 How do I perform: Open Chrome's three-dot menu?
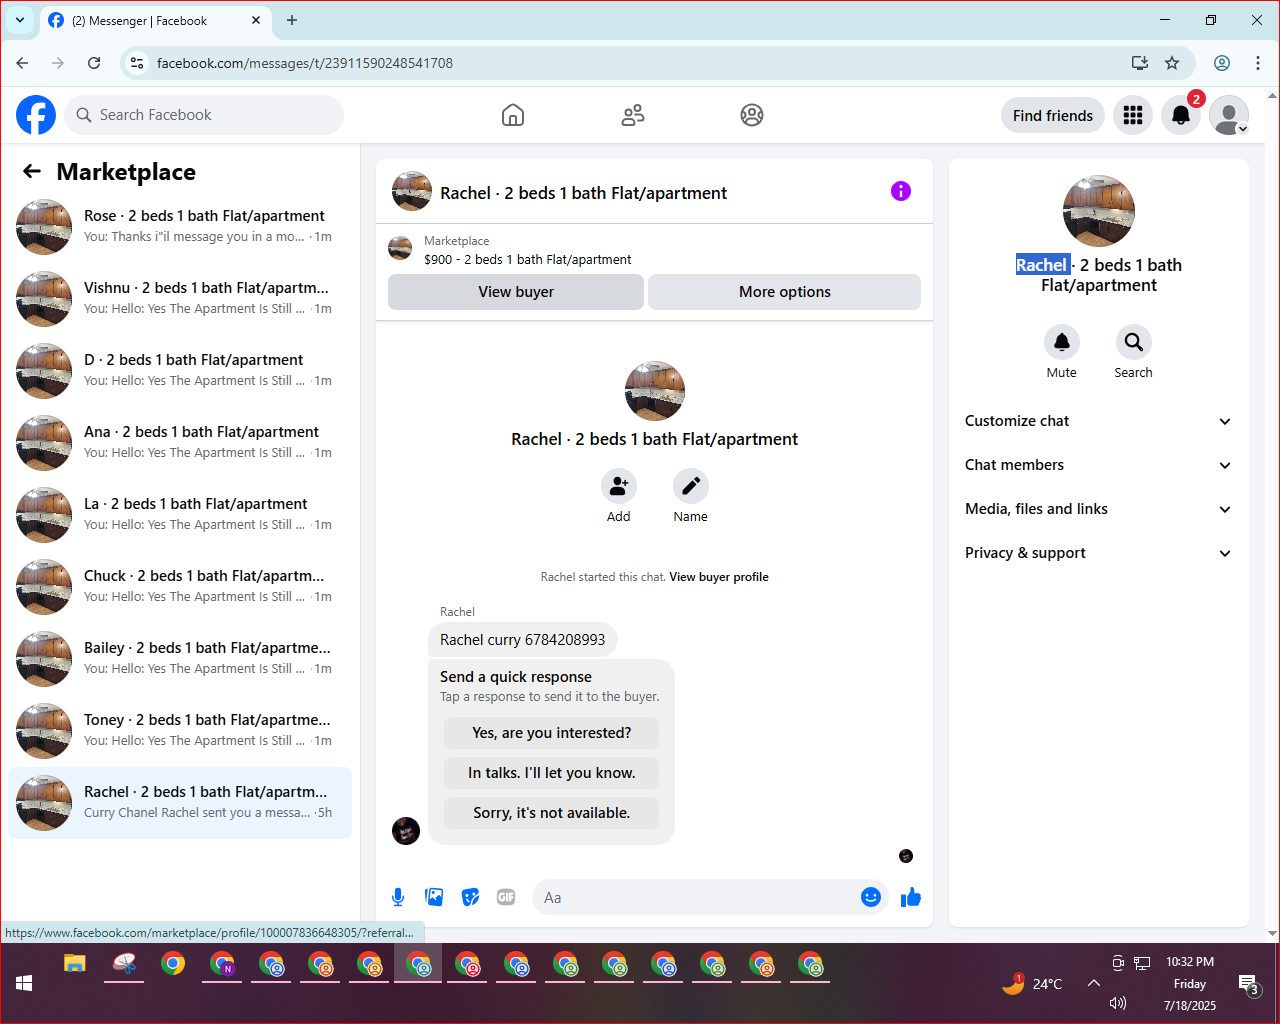1258,63
